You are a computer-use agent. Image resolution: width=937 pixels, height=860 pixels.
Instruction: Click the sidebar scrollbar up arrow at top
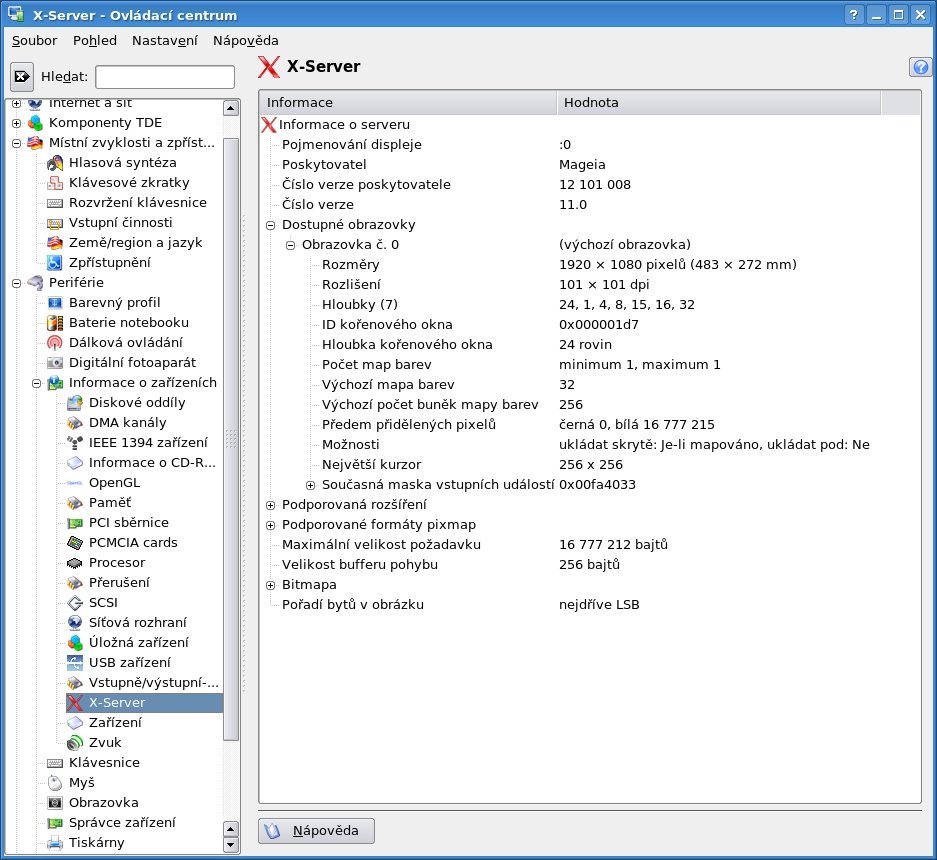[231, 108]
